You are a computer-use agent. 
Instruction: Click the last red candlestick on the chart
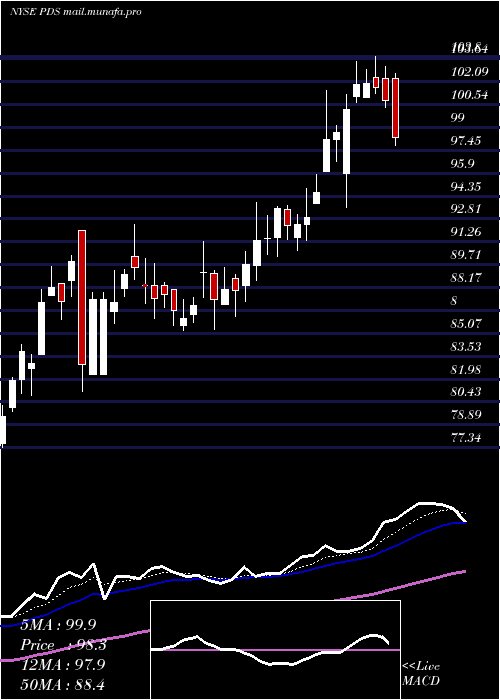(x=395, y=108)
